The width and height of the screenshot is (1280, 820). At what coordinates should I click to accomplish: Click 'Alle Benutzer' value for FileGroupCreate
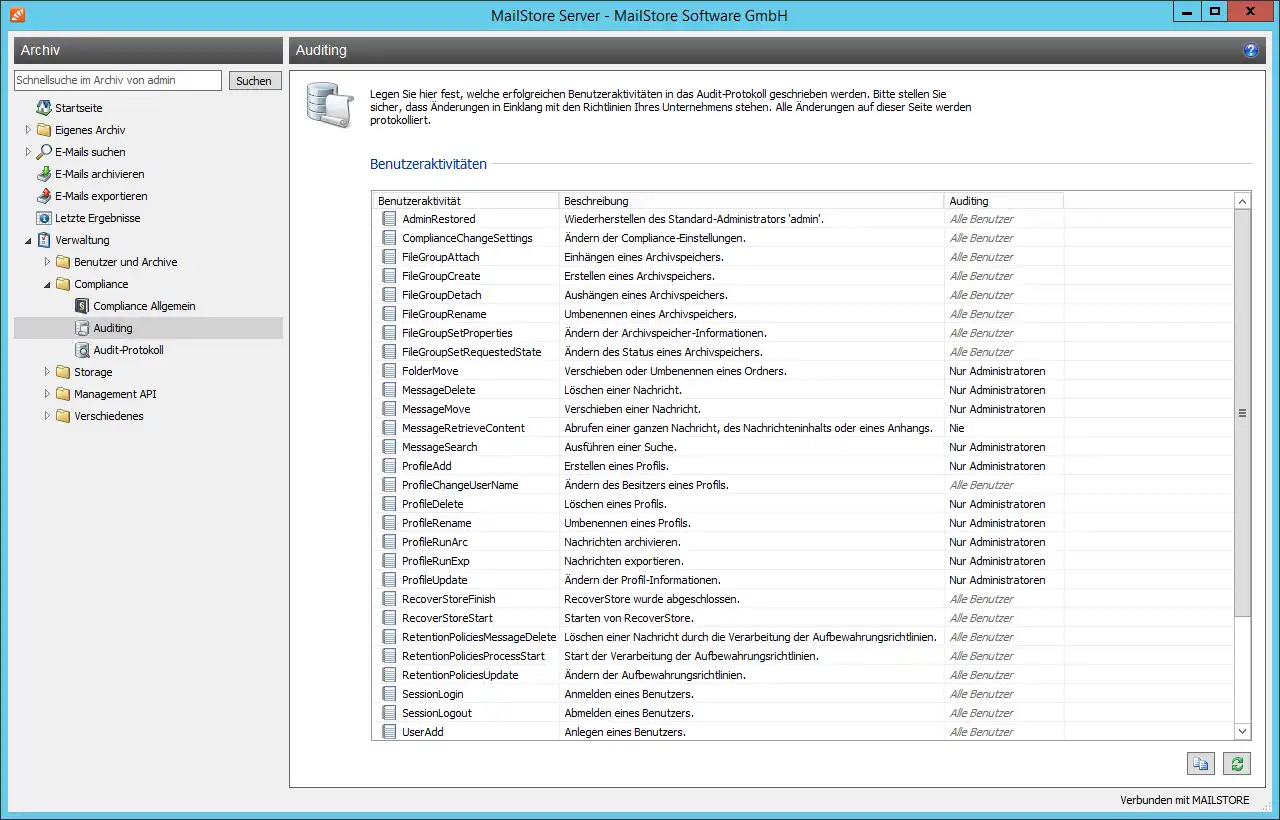tap(981, 276)
